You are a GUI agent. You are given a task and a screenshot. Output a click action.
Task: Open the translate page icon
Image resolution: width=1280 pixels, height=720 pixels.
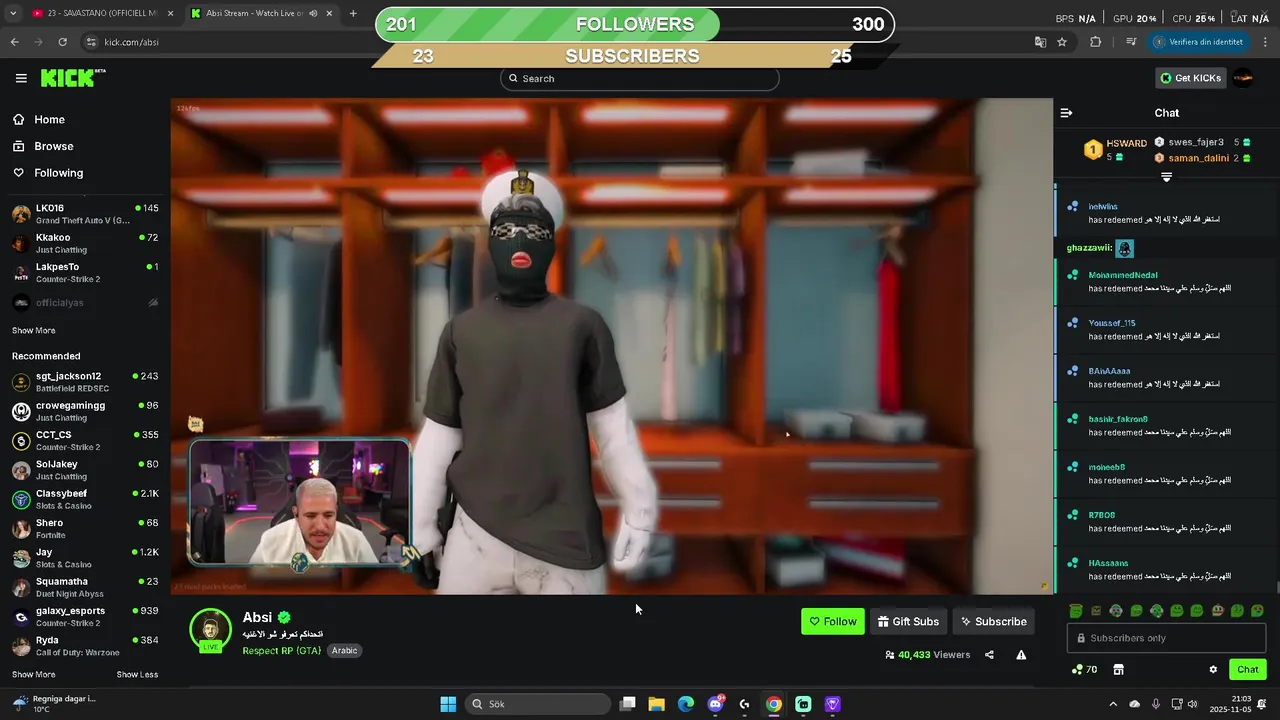pyautogui.click(x=1040, y=42)
